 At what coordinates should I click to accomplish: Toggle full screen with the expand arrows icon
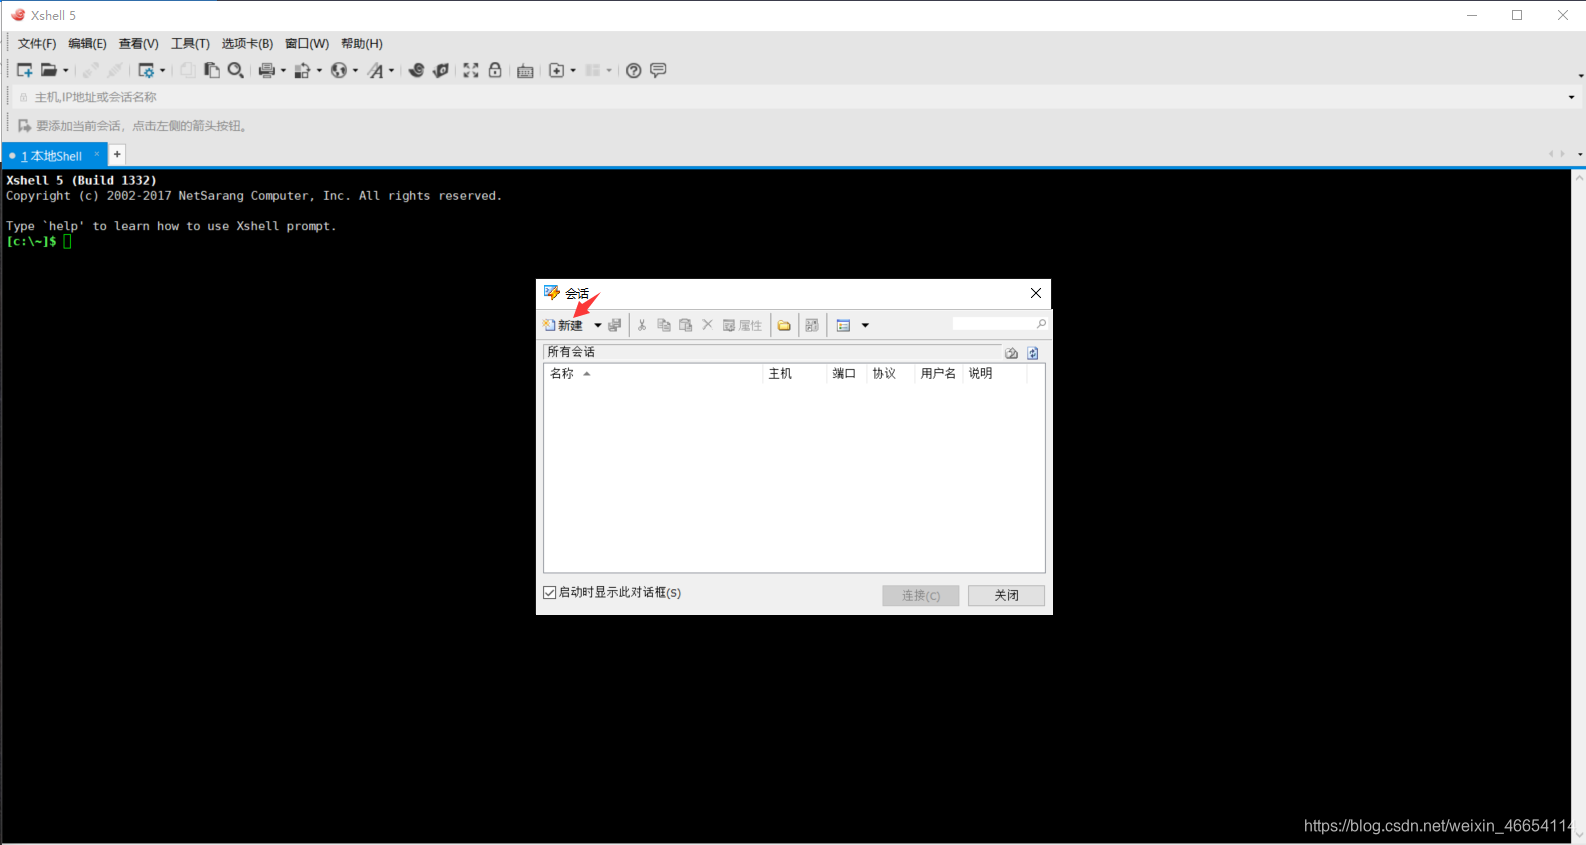[x=471, y=70]
